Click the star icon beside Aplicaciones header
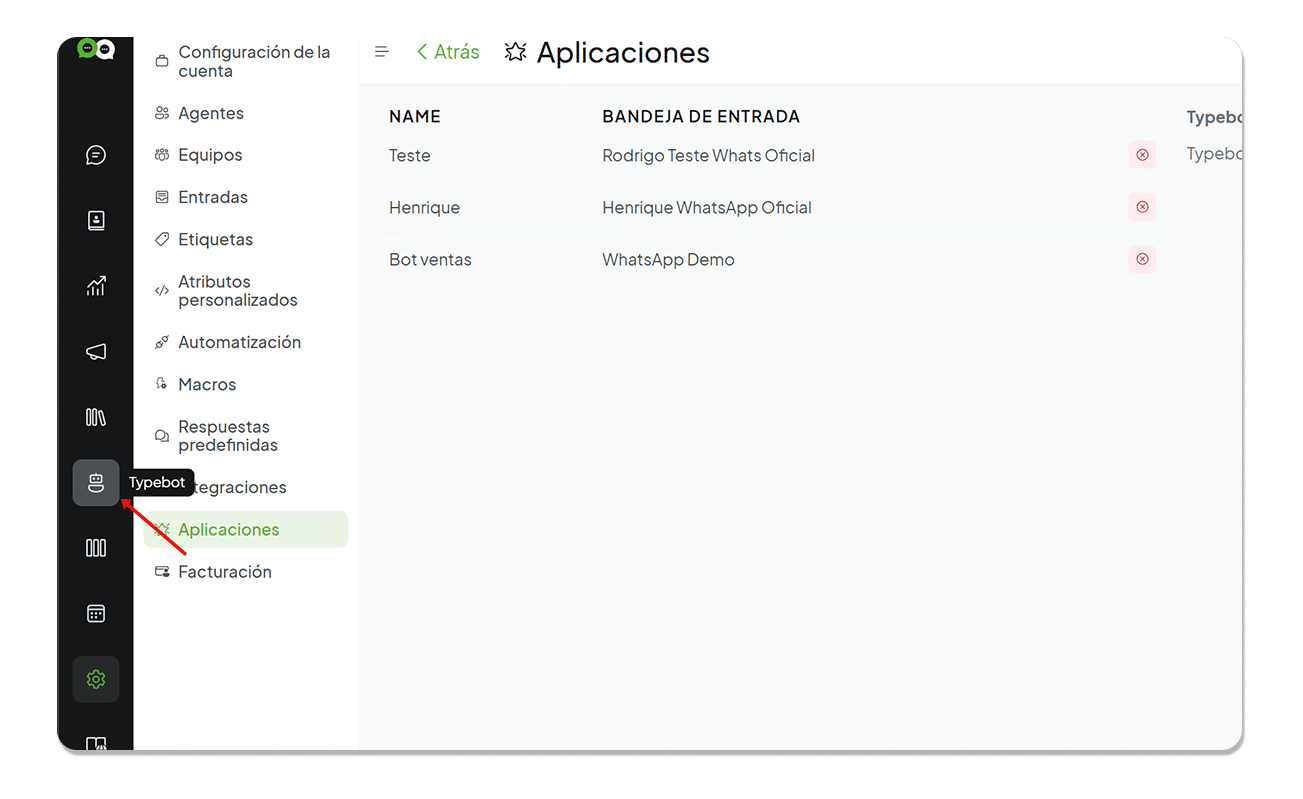Image resolution: width=1303 pixels, height=799 pixels. 514,51
